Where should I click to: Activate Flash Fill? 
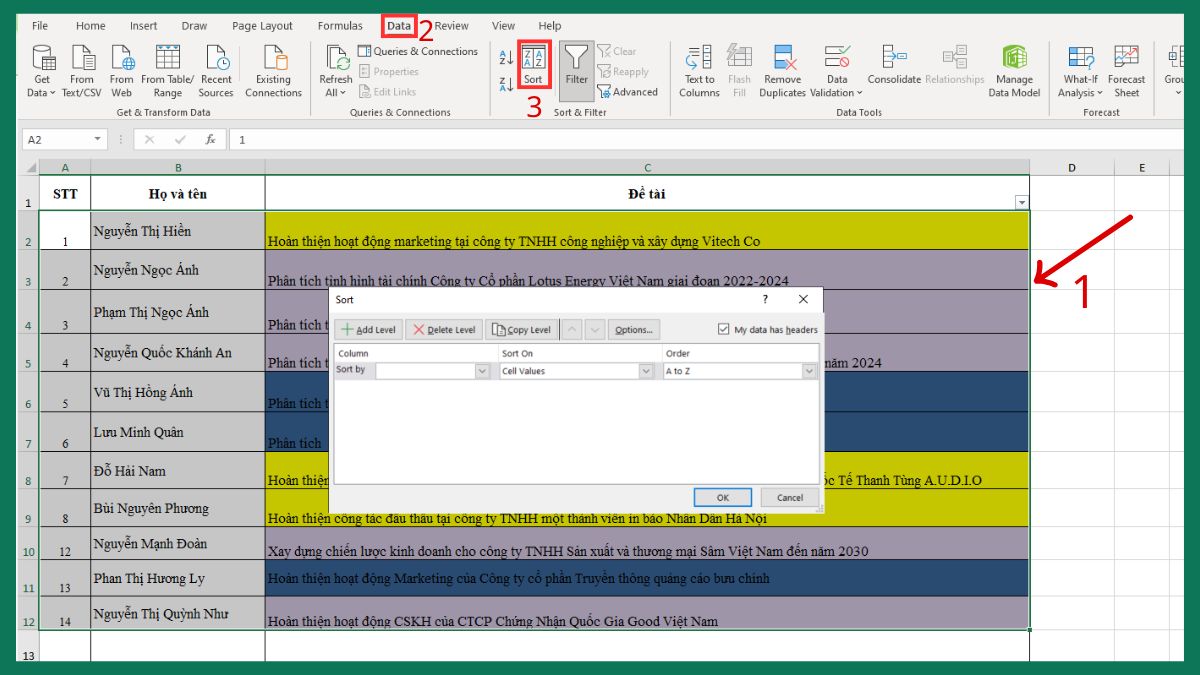[x=739, y=70]
